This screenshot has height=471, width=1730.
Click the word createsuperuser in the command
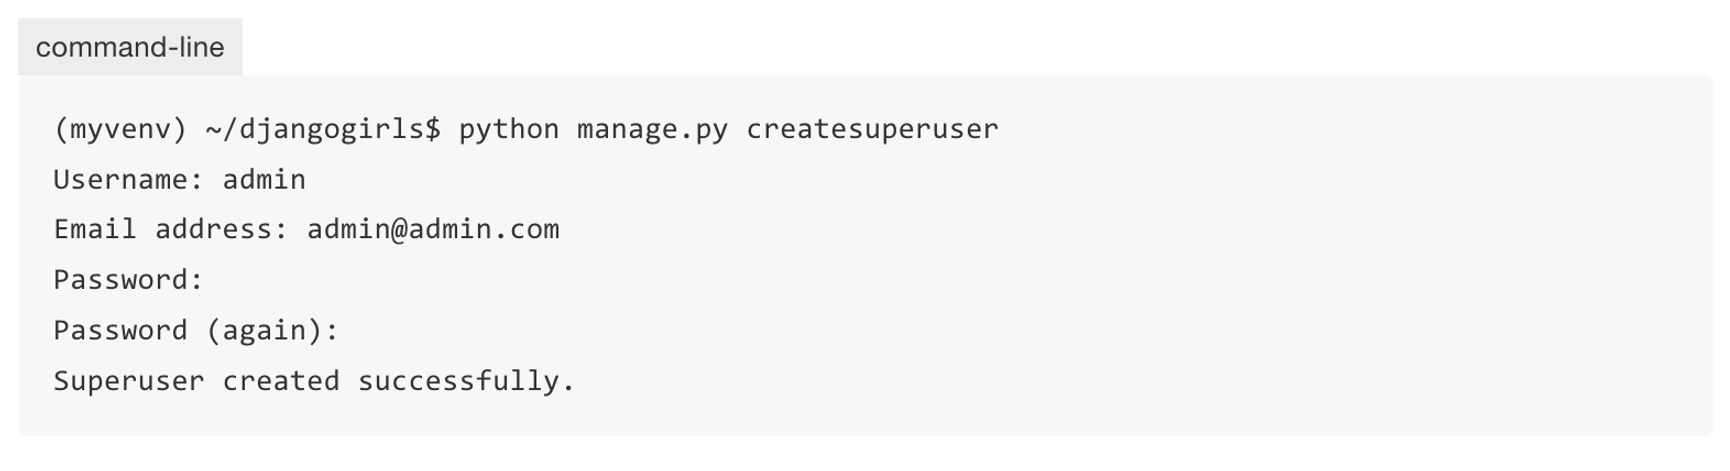tap(872, 129)
